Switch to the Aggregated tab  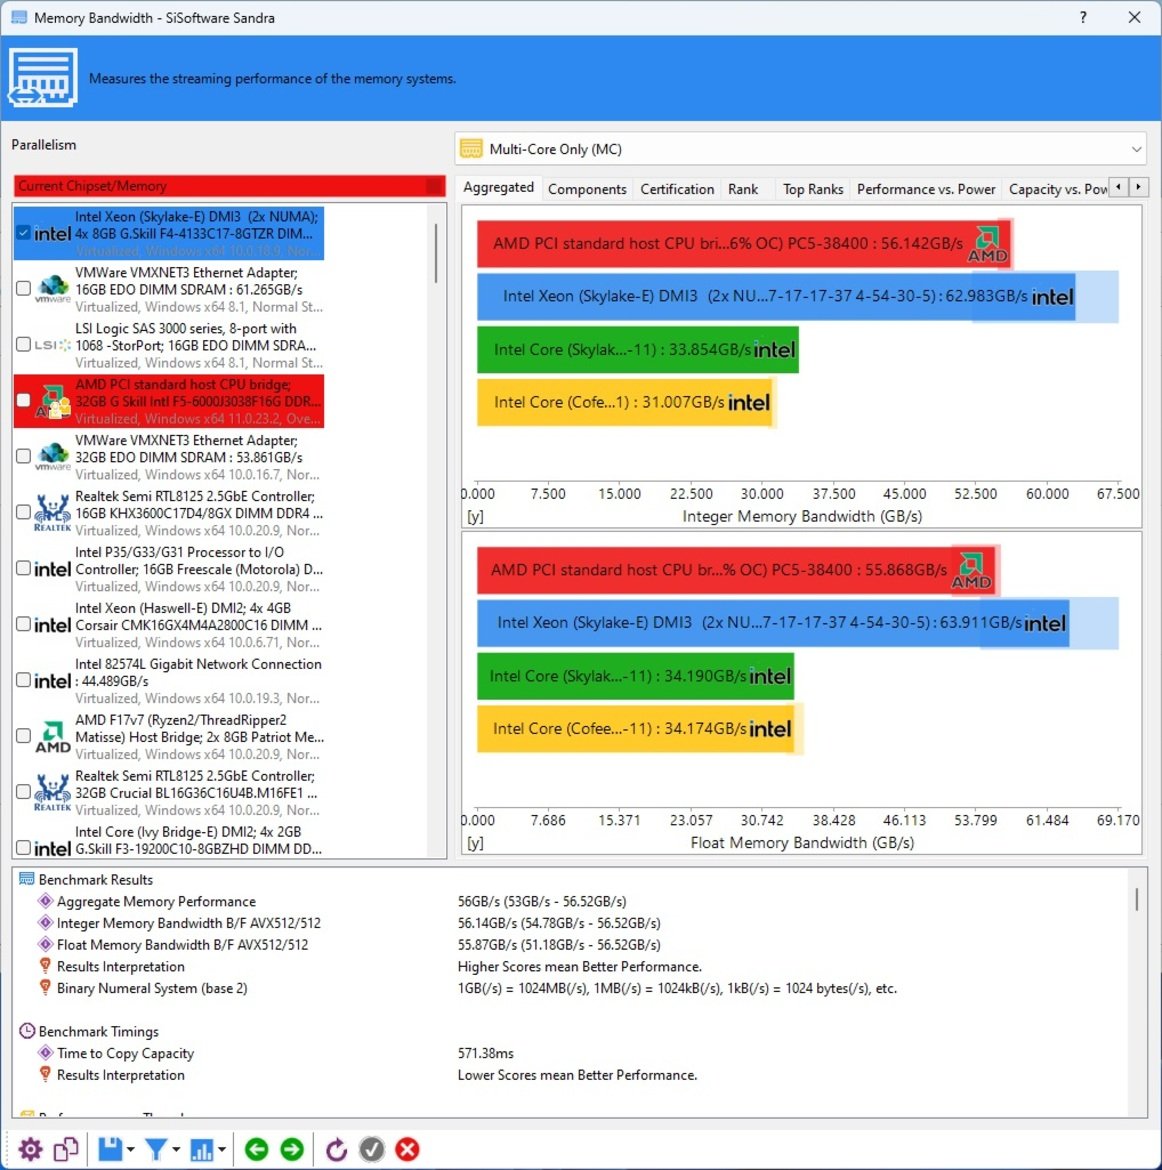click(x=499, y=187)
